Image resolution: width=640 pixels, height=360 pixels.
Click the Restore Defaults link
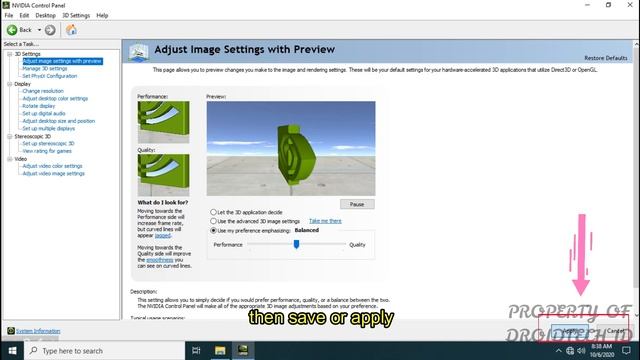605,58
